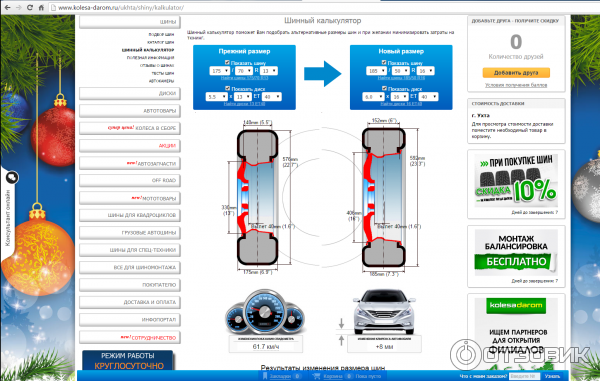Click the browser home icon
600x381 pixels.
[x=41, y=7]
